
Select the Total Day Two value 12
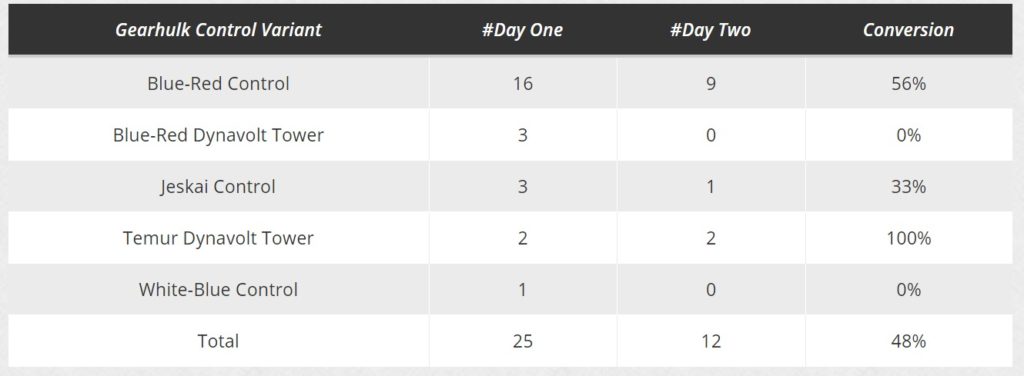click(x=711, y=341)
